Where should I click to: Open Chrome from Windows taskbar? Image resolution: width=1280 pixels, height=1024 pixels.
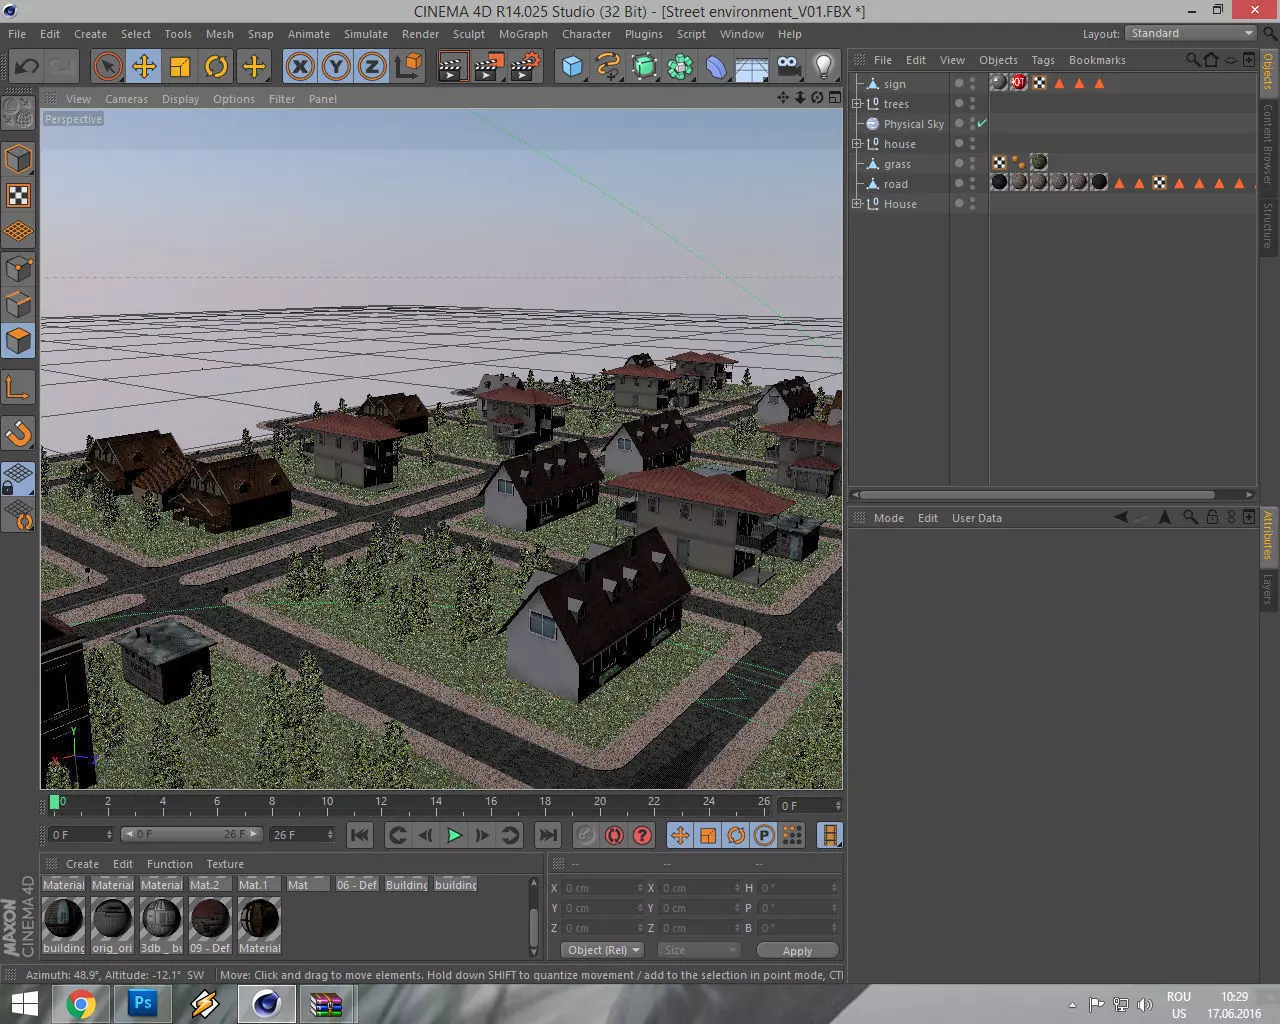coord(81,1003)
